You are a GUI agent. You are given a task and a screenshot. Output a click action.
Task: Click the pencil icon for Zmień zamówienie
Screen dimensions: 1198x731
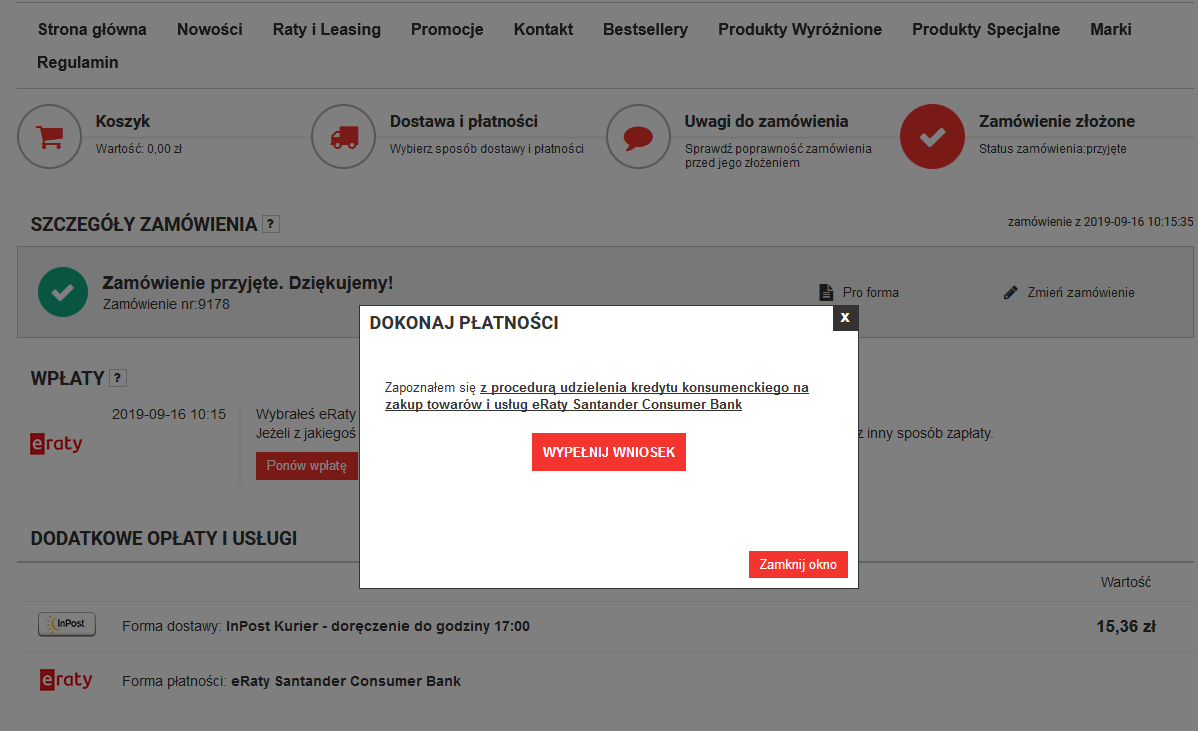pyautogui.click(x=1010, y=293)
